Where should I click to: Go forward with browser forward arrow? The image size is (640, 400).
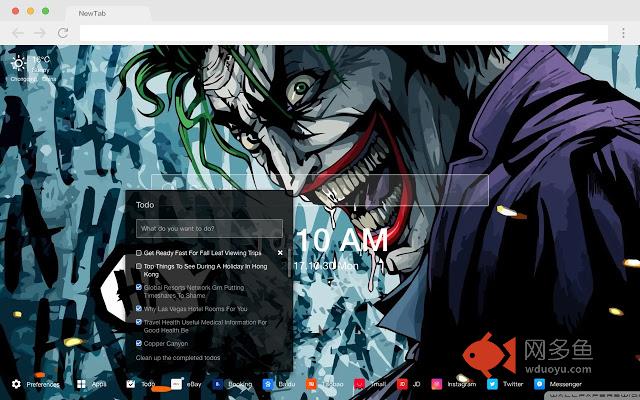[x=40, y=33]
